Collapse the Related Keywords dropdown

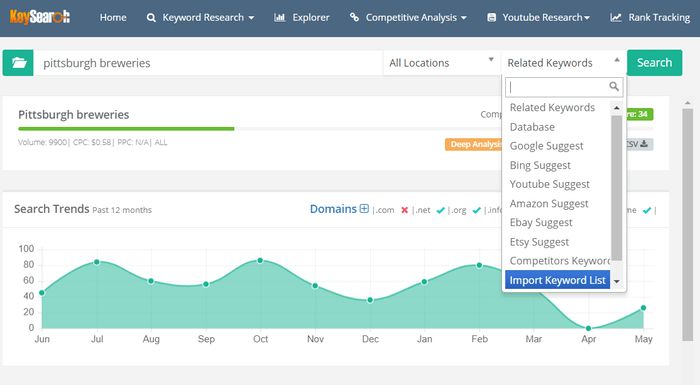pos(564,63)
